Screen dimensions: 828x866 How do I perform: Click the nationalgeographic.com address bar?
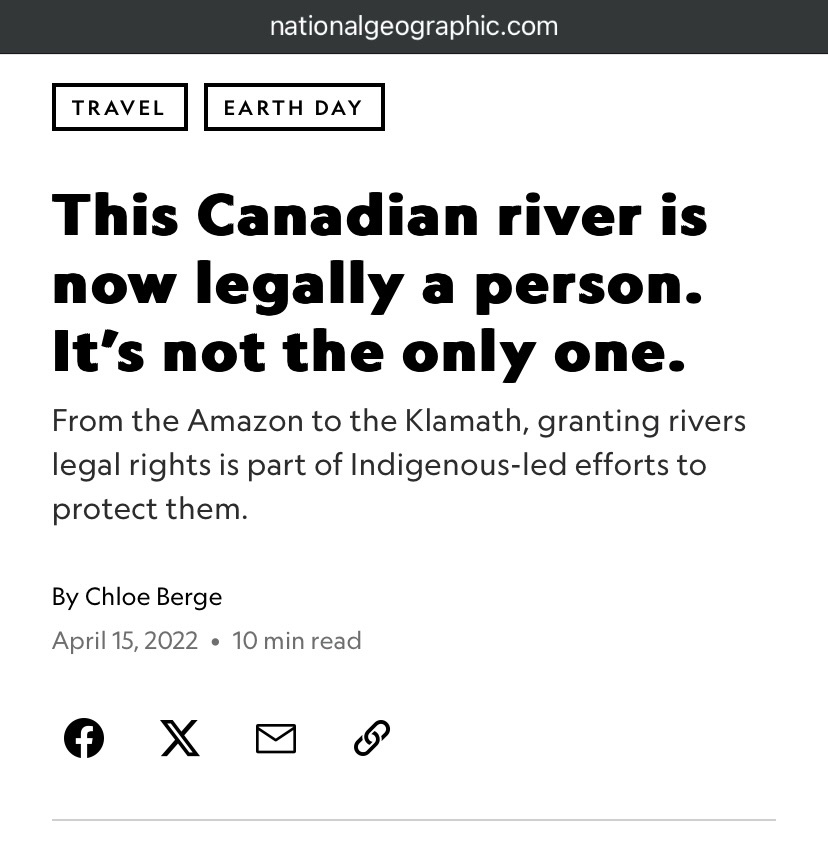(414, 27)
